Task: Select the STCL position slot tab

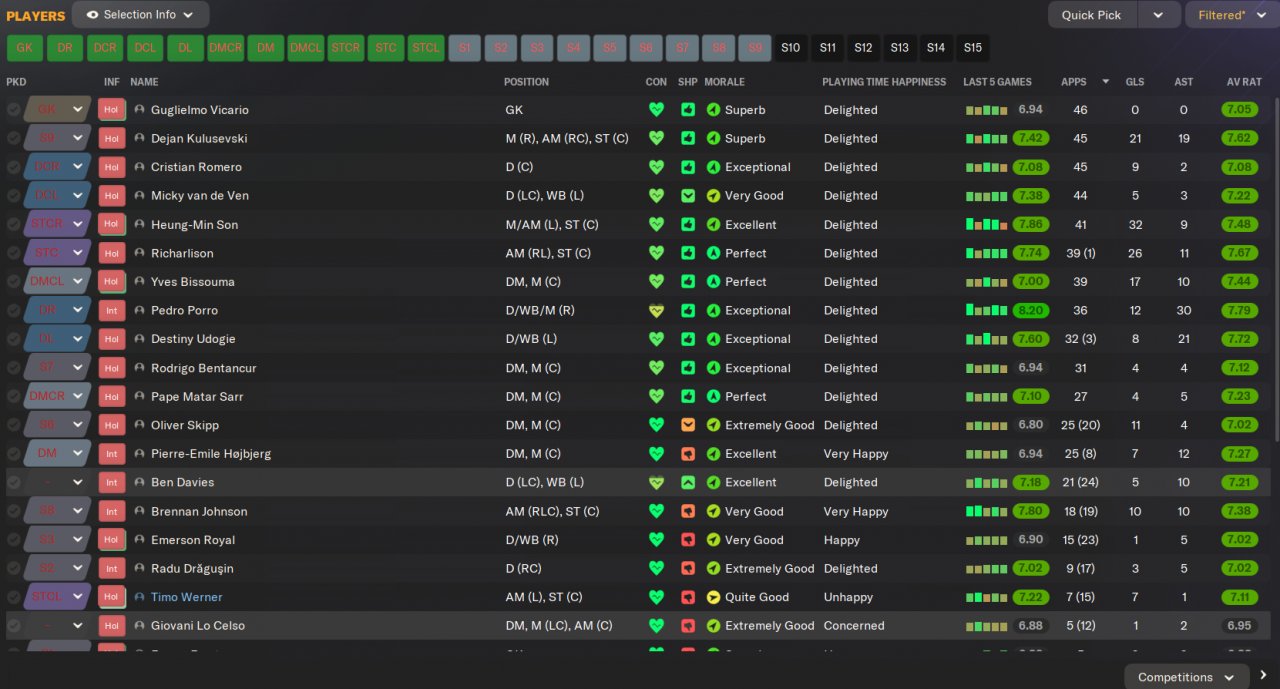Action: (426, 48)
